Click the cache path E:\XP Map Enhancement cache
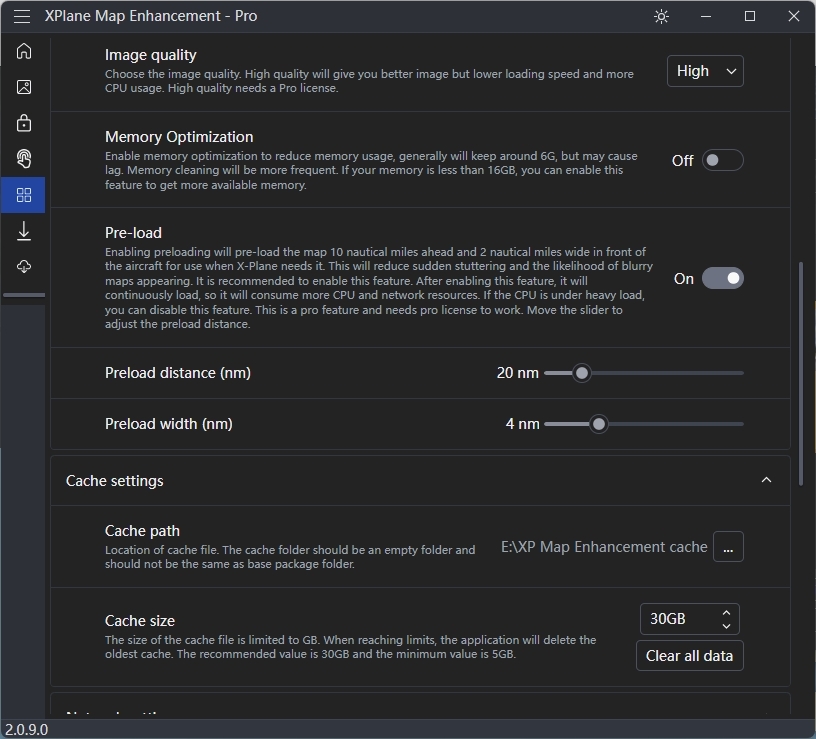 click(x=604, y=546)
